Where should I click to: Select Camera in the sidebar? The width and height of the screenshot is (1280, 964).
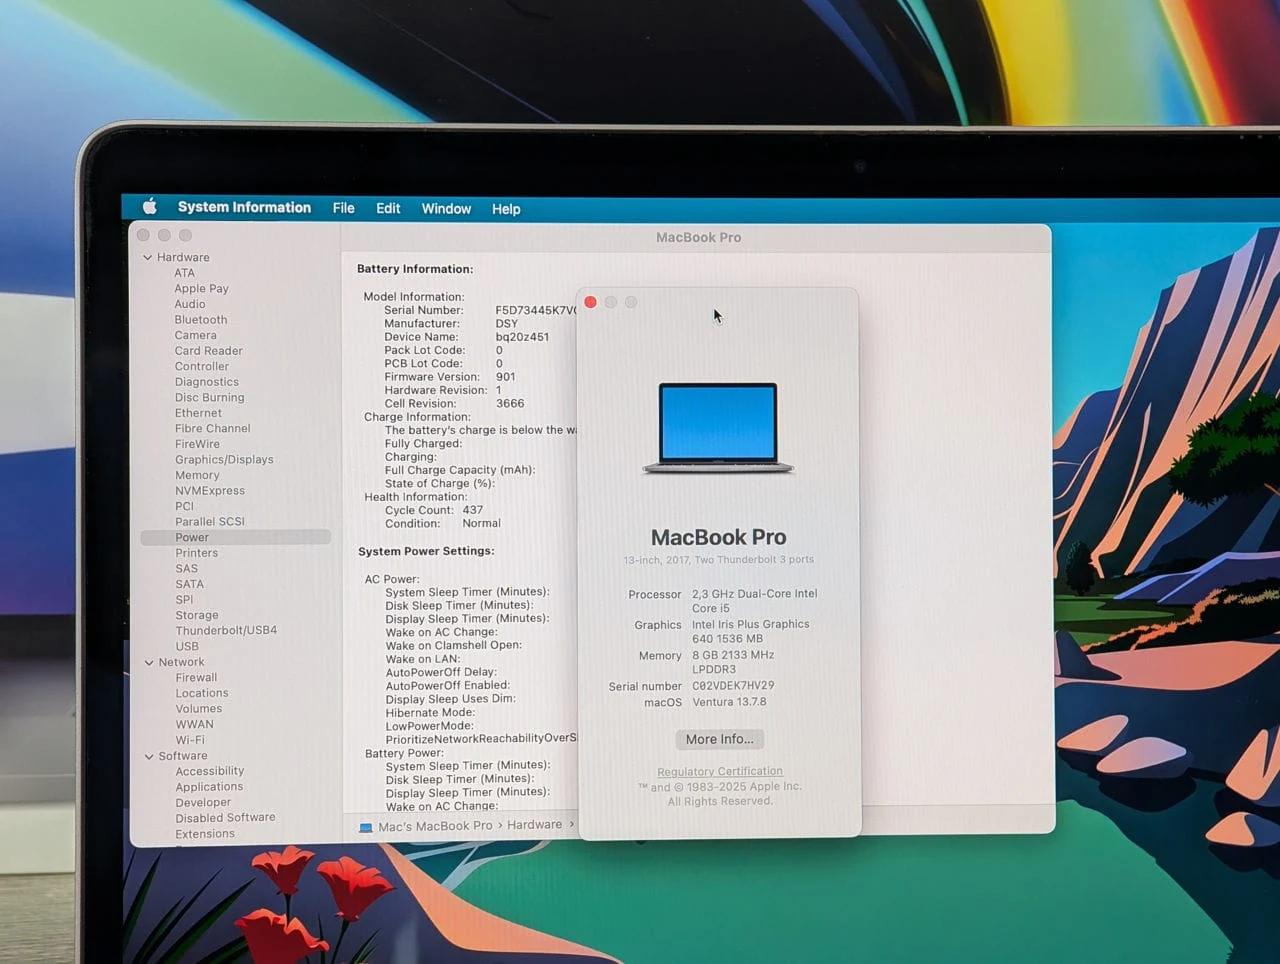pyautogui.click(x=196, y=335)
